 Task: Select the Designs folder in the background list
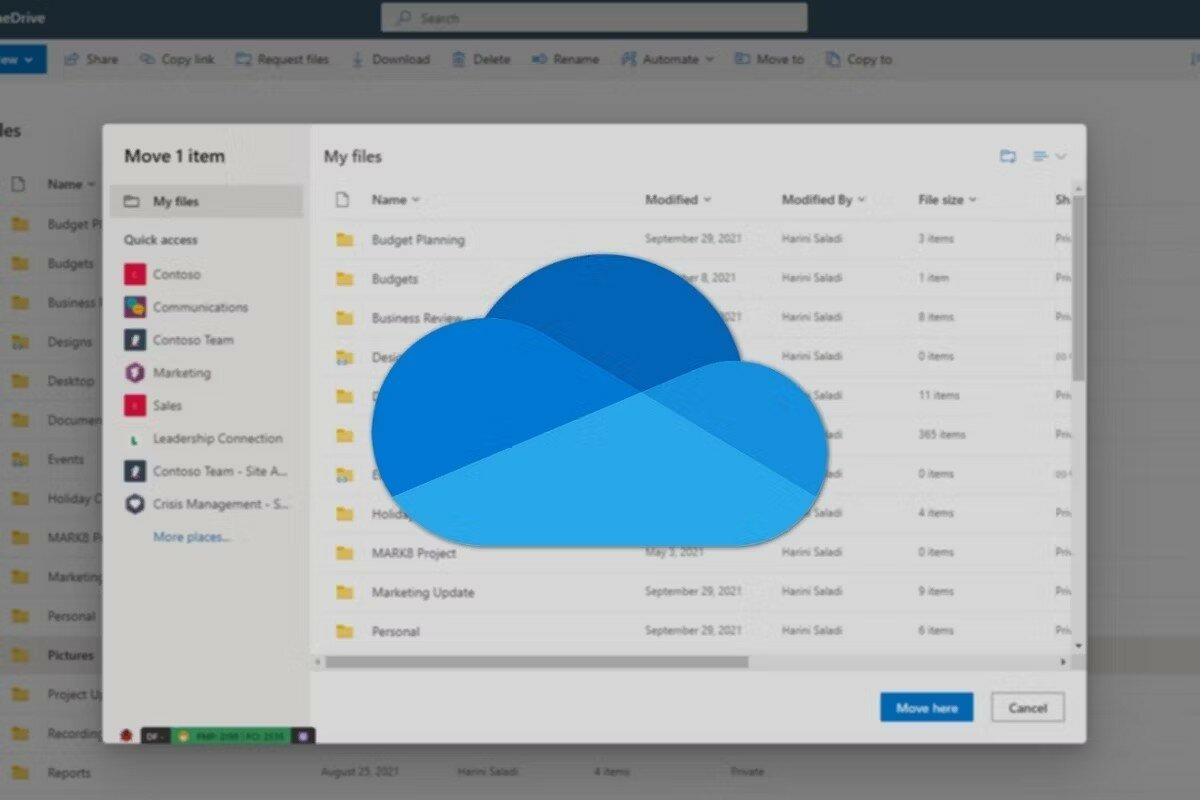[x=69, y=342]
